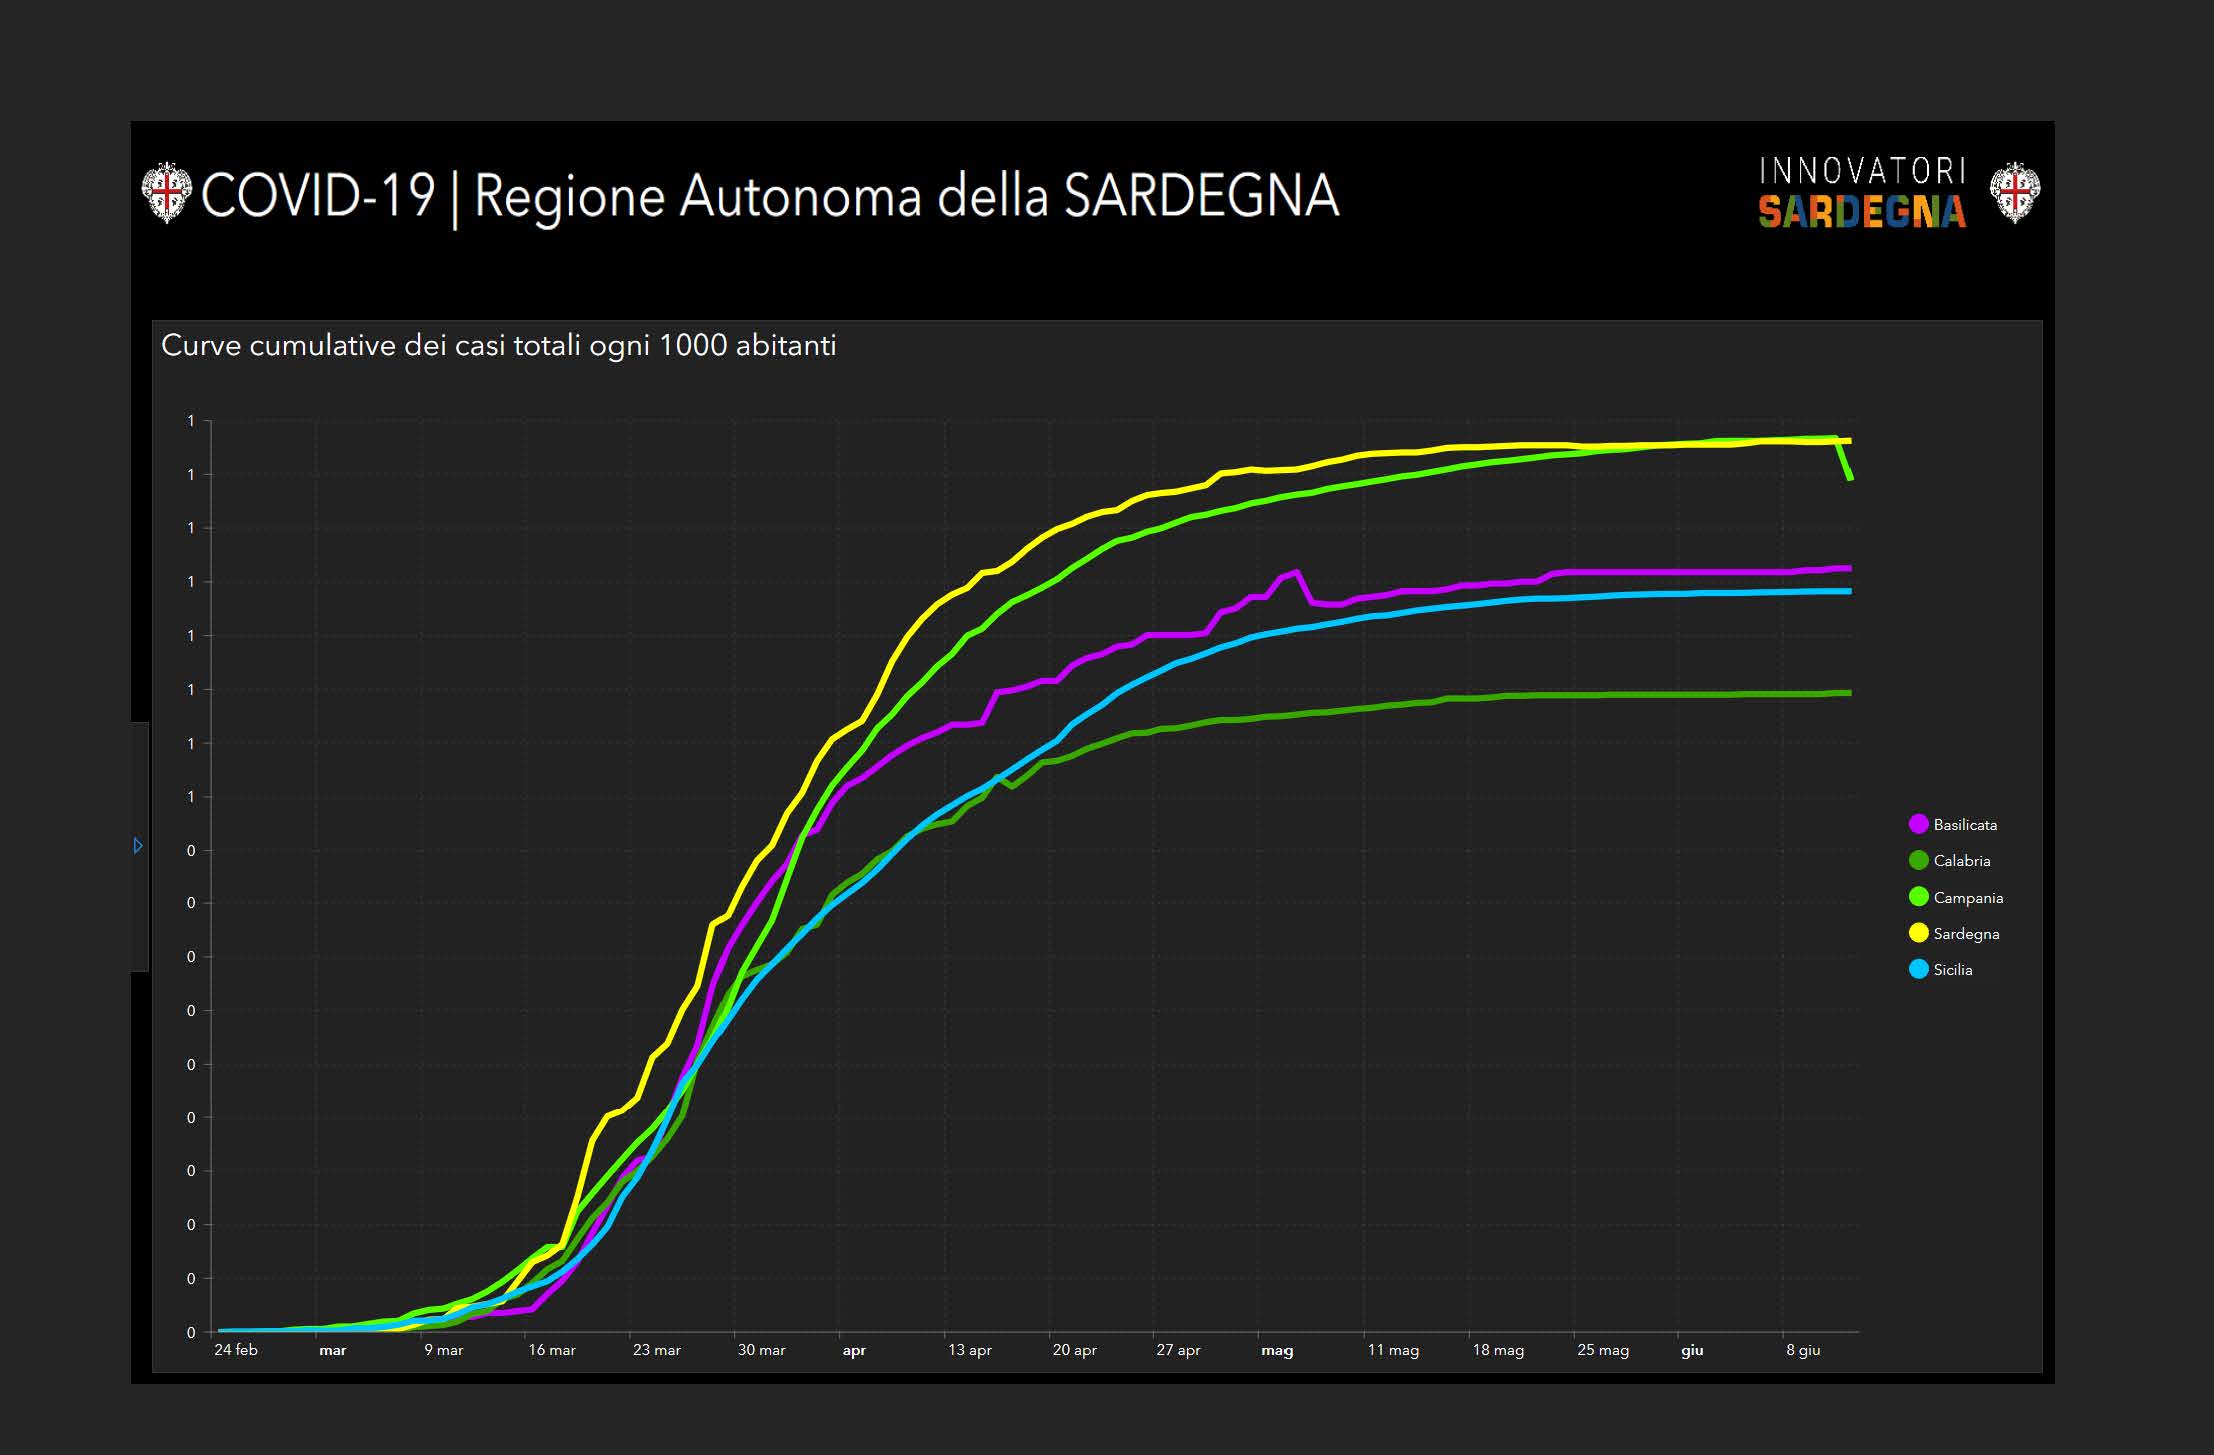
Task: Click the Basilicata spike near early May
Action: point(1296,573)
